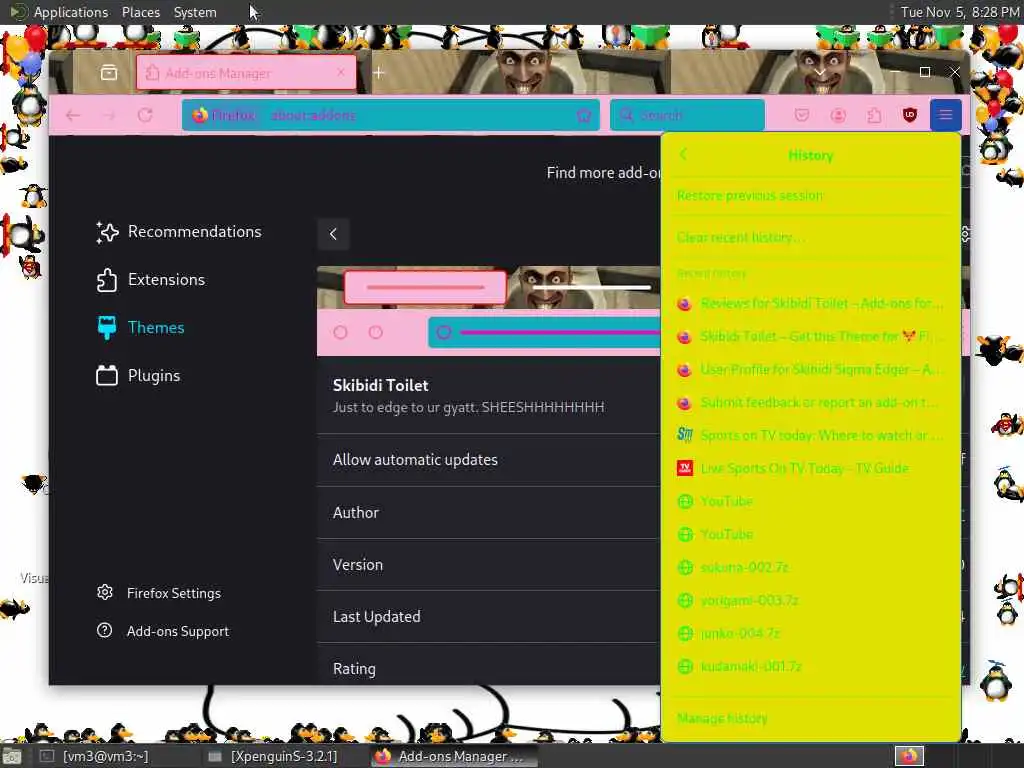Image resolution: width=1024 pixels, height=768 pixels.
Task: Go back to themes list with chevron button
Action: point(333,234)
